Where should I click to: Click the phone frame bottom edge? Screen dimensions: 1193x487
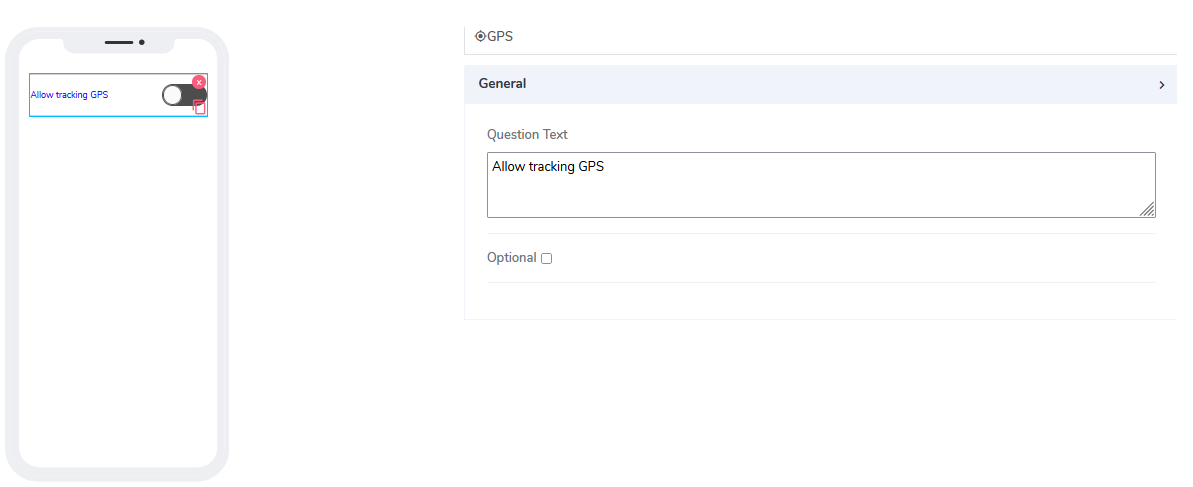point(118,474)
